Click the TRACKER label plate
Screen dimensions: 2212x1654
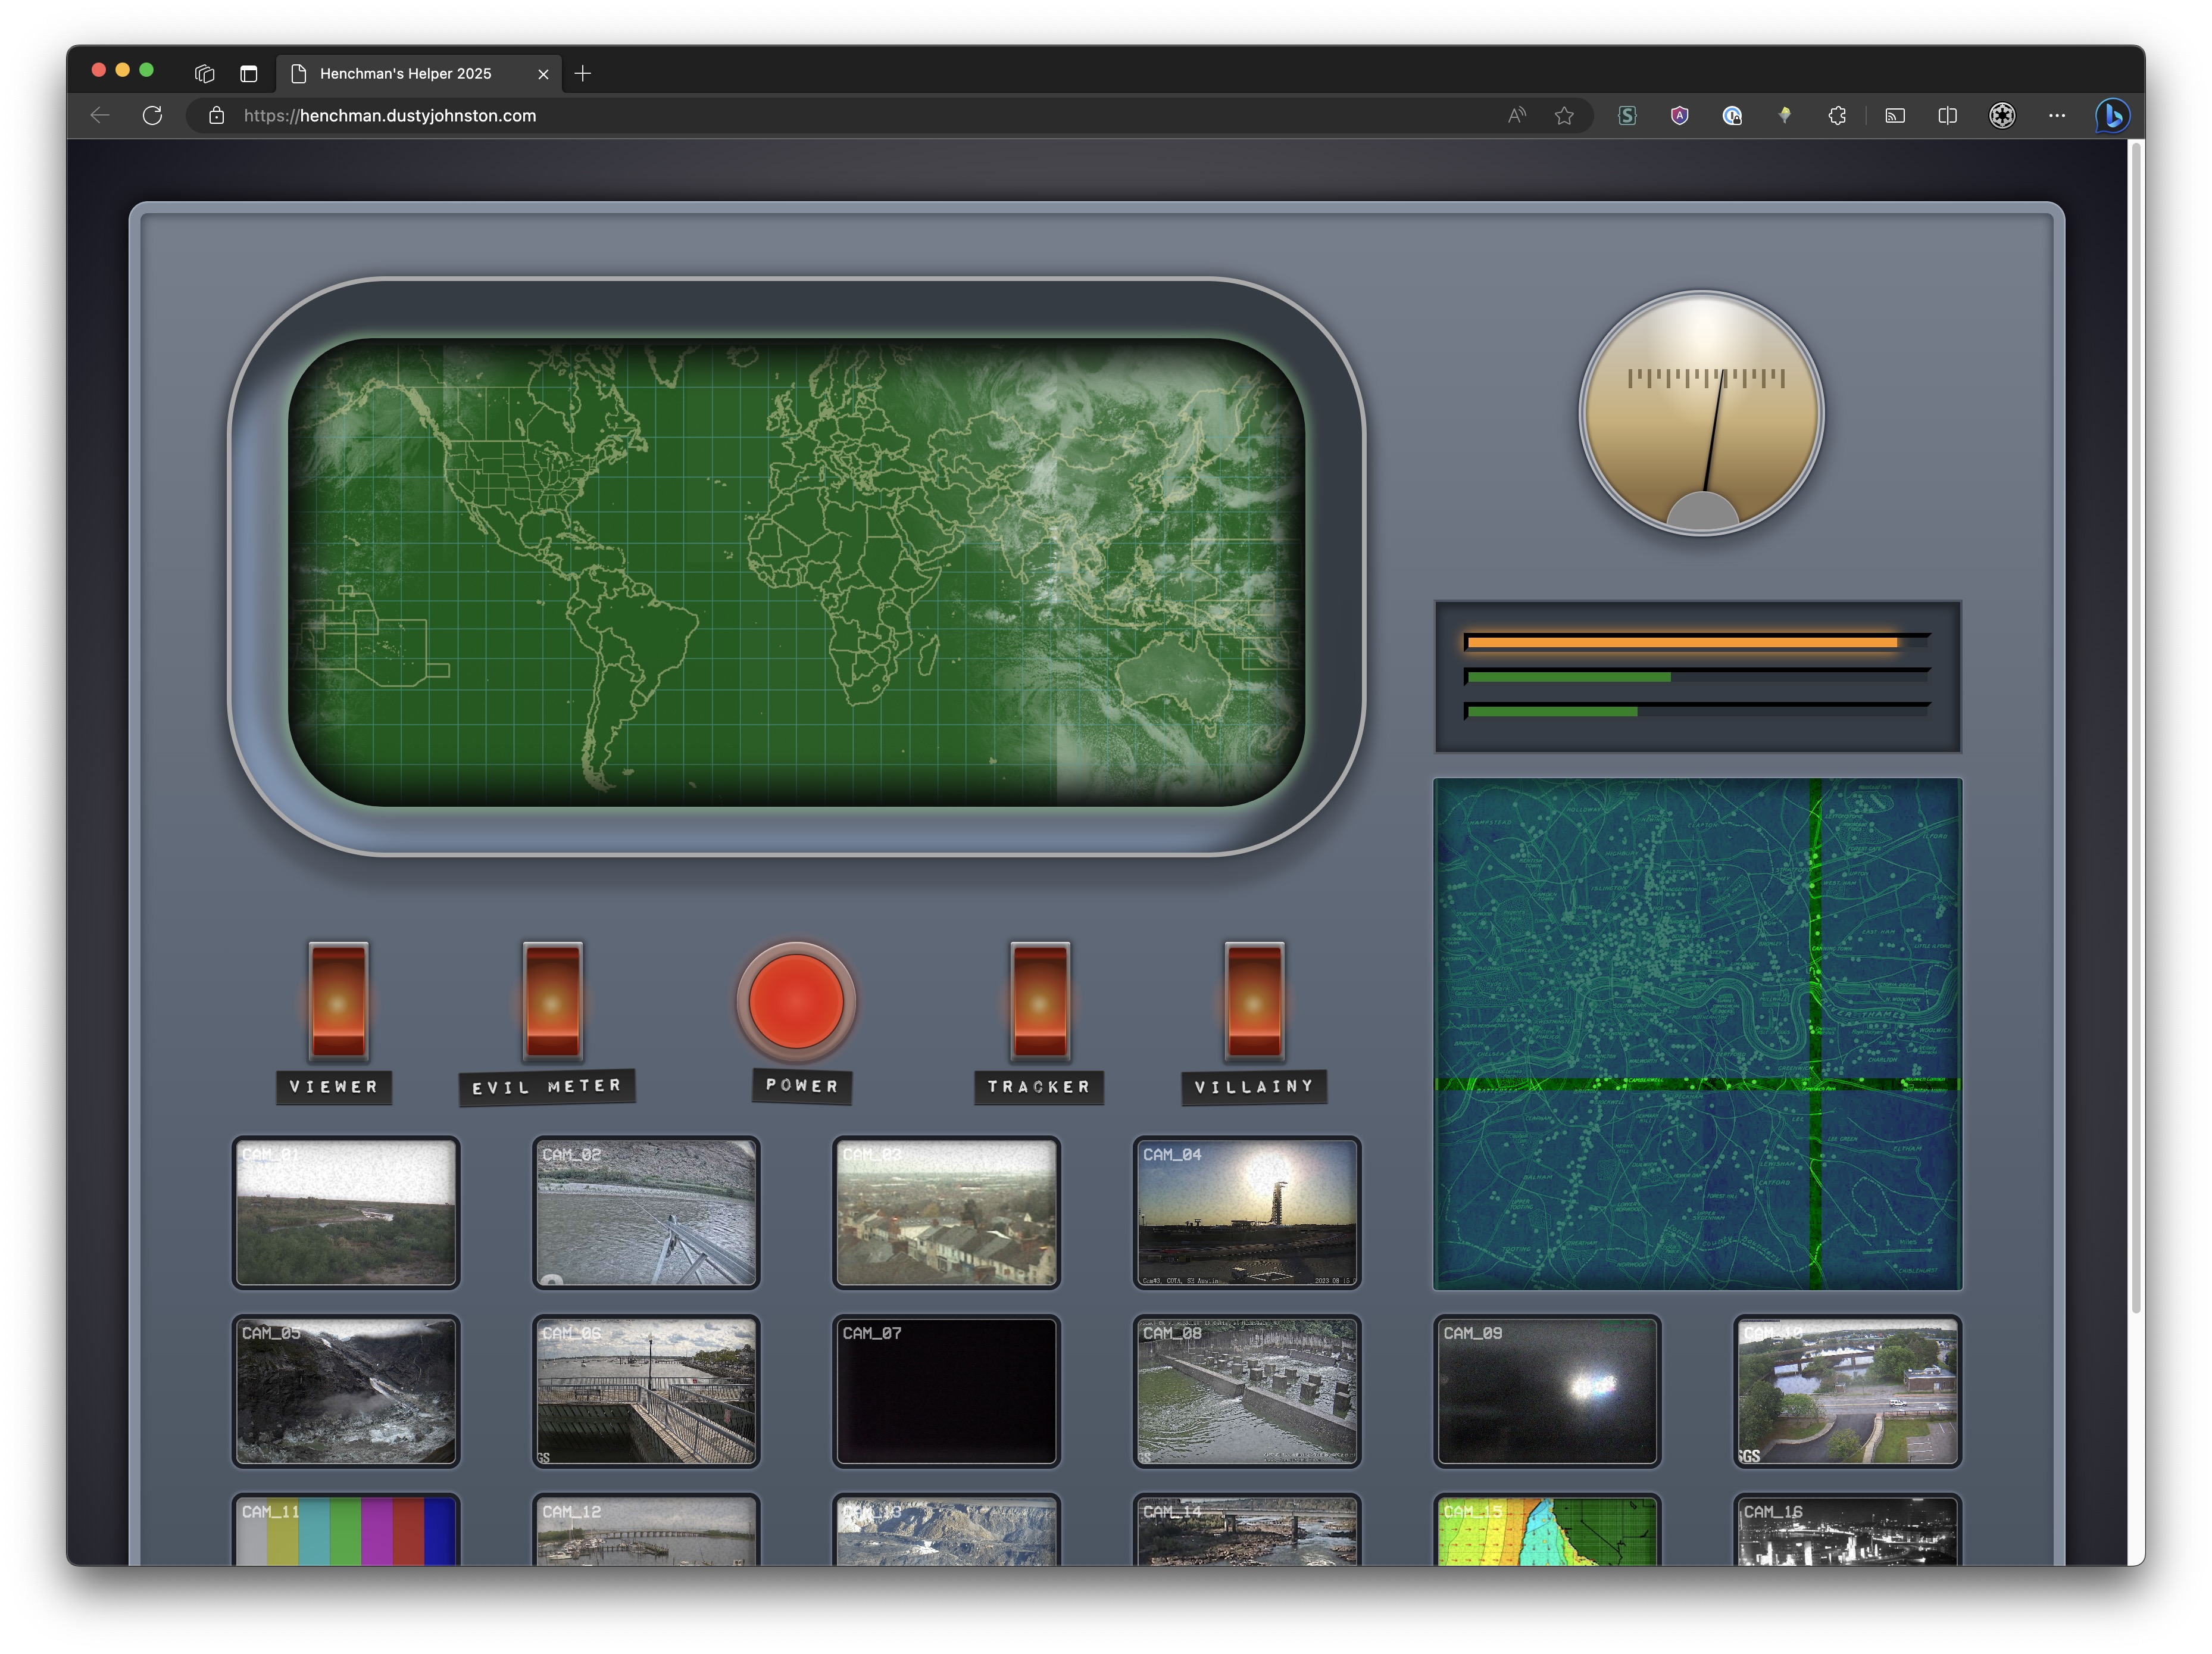pos(1039,1087)
